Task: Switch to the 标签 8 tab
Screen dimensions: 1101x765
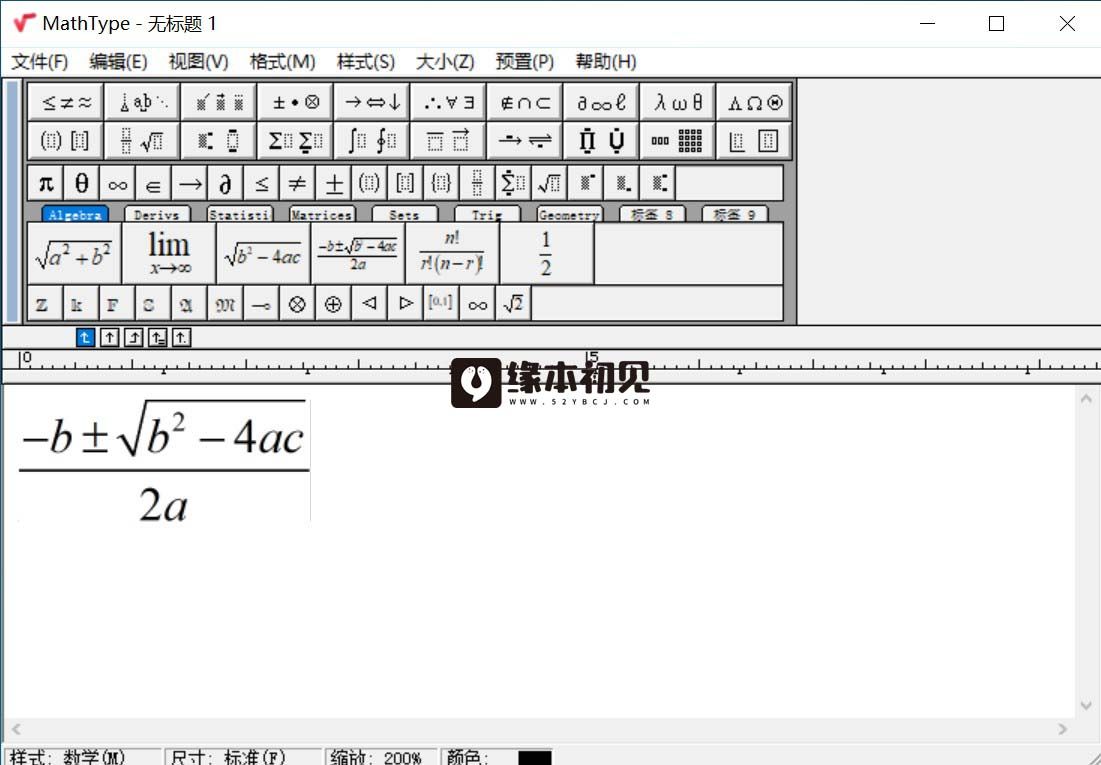Action: click(x=652, y=214)
